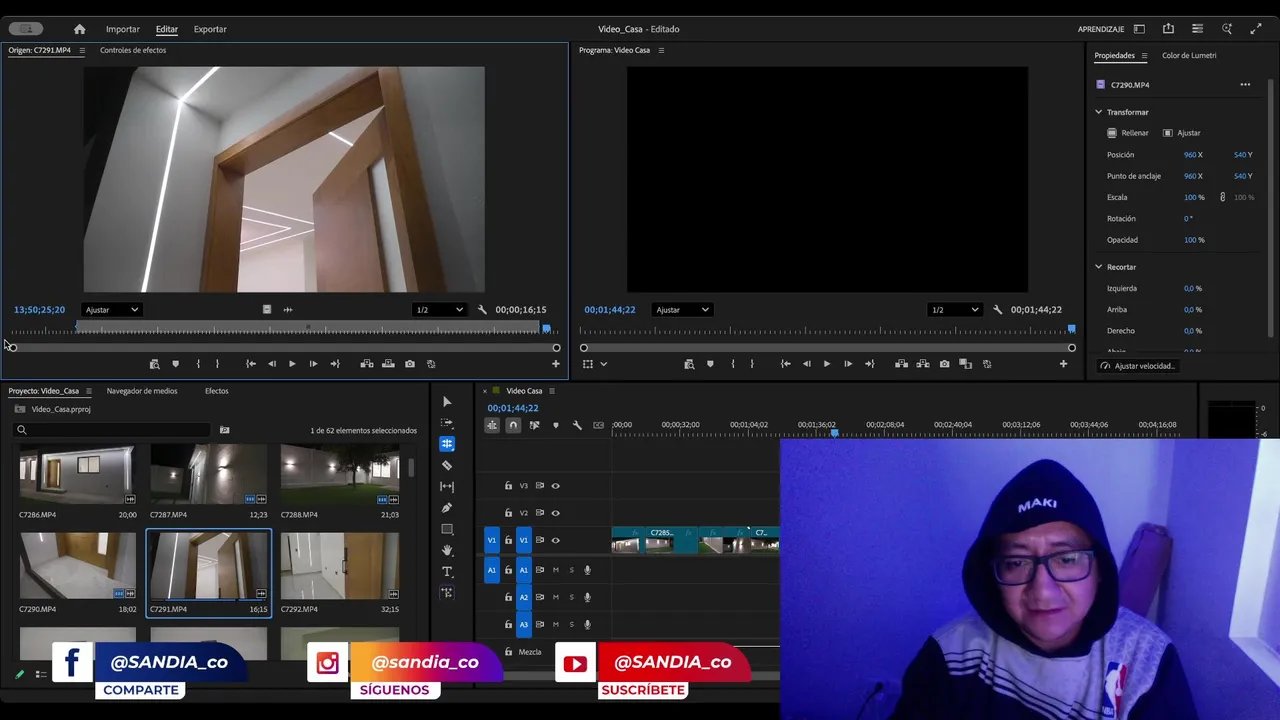Open the Source monitor 1/2 resolution dropdown
The image size is (1280, 720).
click(x=440, y=310)
